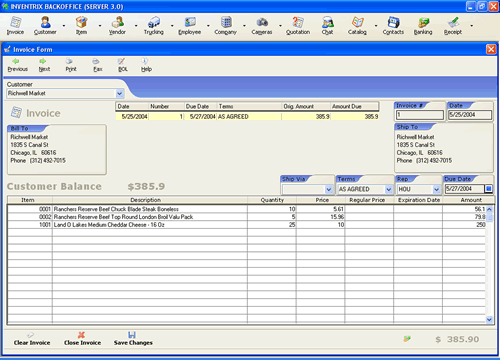The height and width of the screenshot is (360, 500).
Task: Print the invoice
Action: point(71,65)
